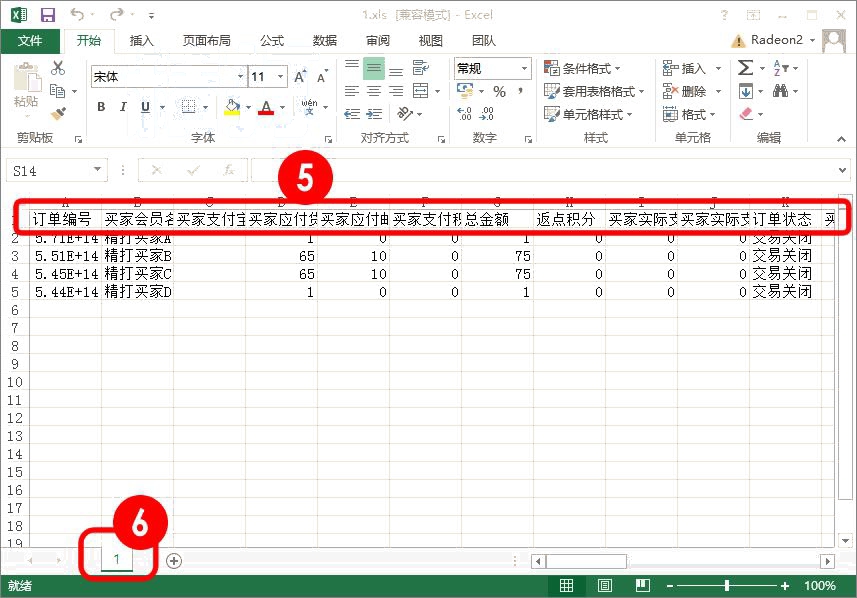Image resolution: width=857 pixels, height=598 pixels.
Task: Toggle bold formatting
Action: pyautogui.click(x=101, y=107)
